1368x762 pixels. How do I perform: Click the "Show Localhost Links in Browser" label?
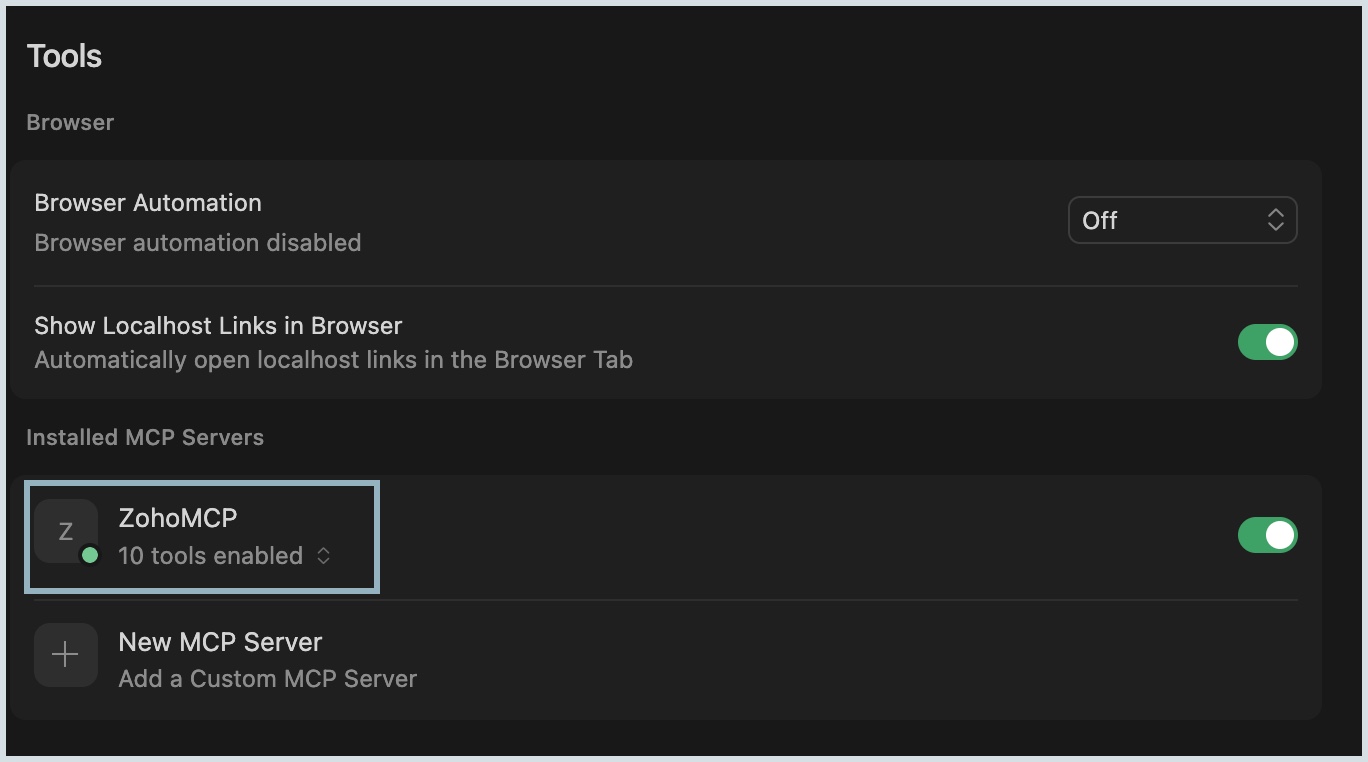[x=218, y=326]
